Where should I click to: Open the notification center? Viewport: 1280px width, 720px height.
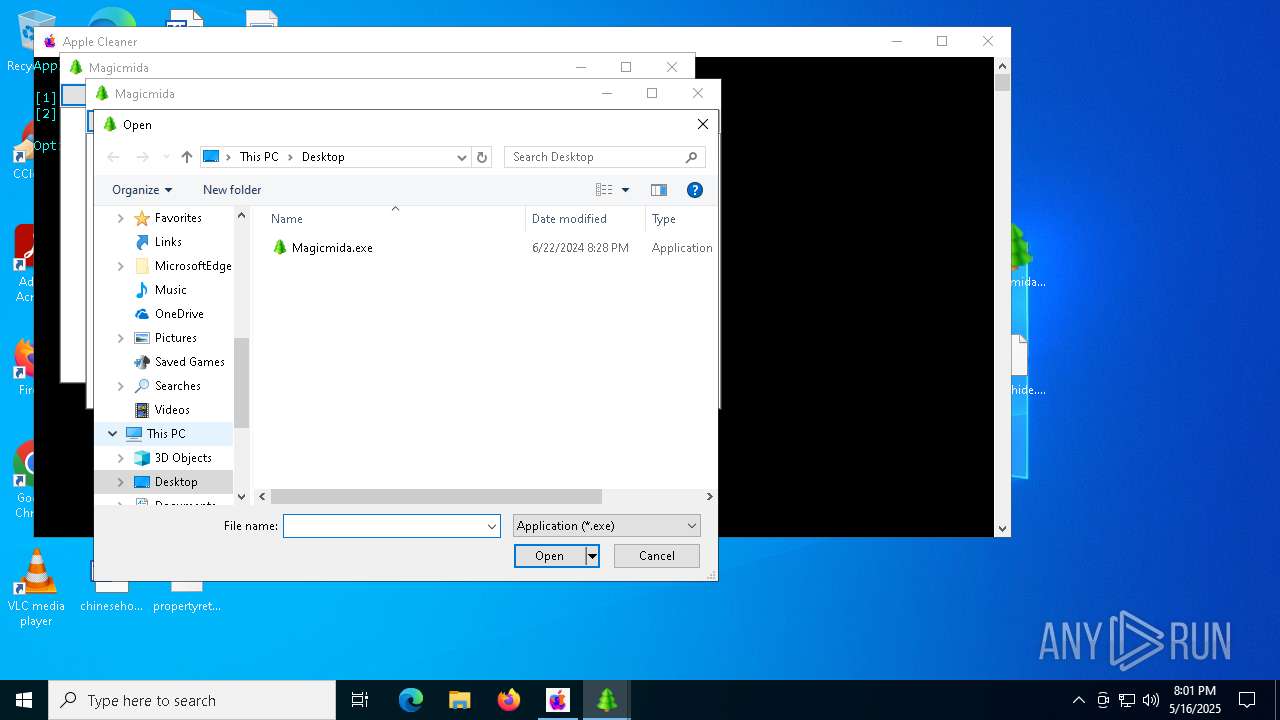1247,700
